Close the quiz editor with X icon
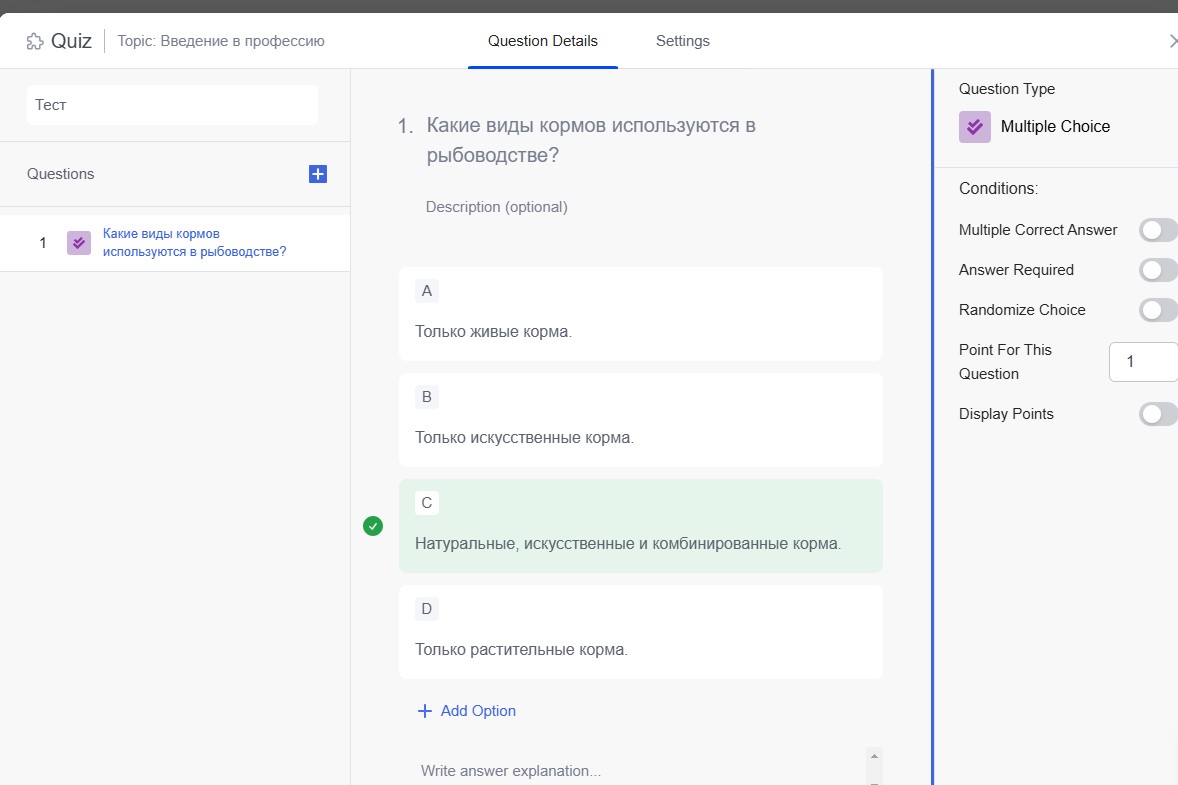 (1173, 41)
